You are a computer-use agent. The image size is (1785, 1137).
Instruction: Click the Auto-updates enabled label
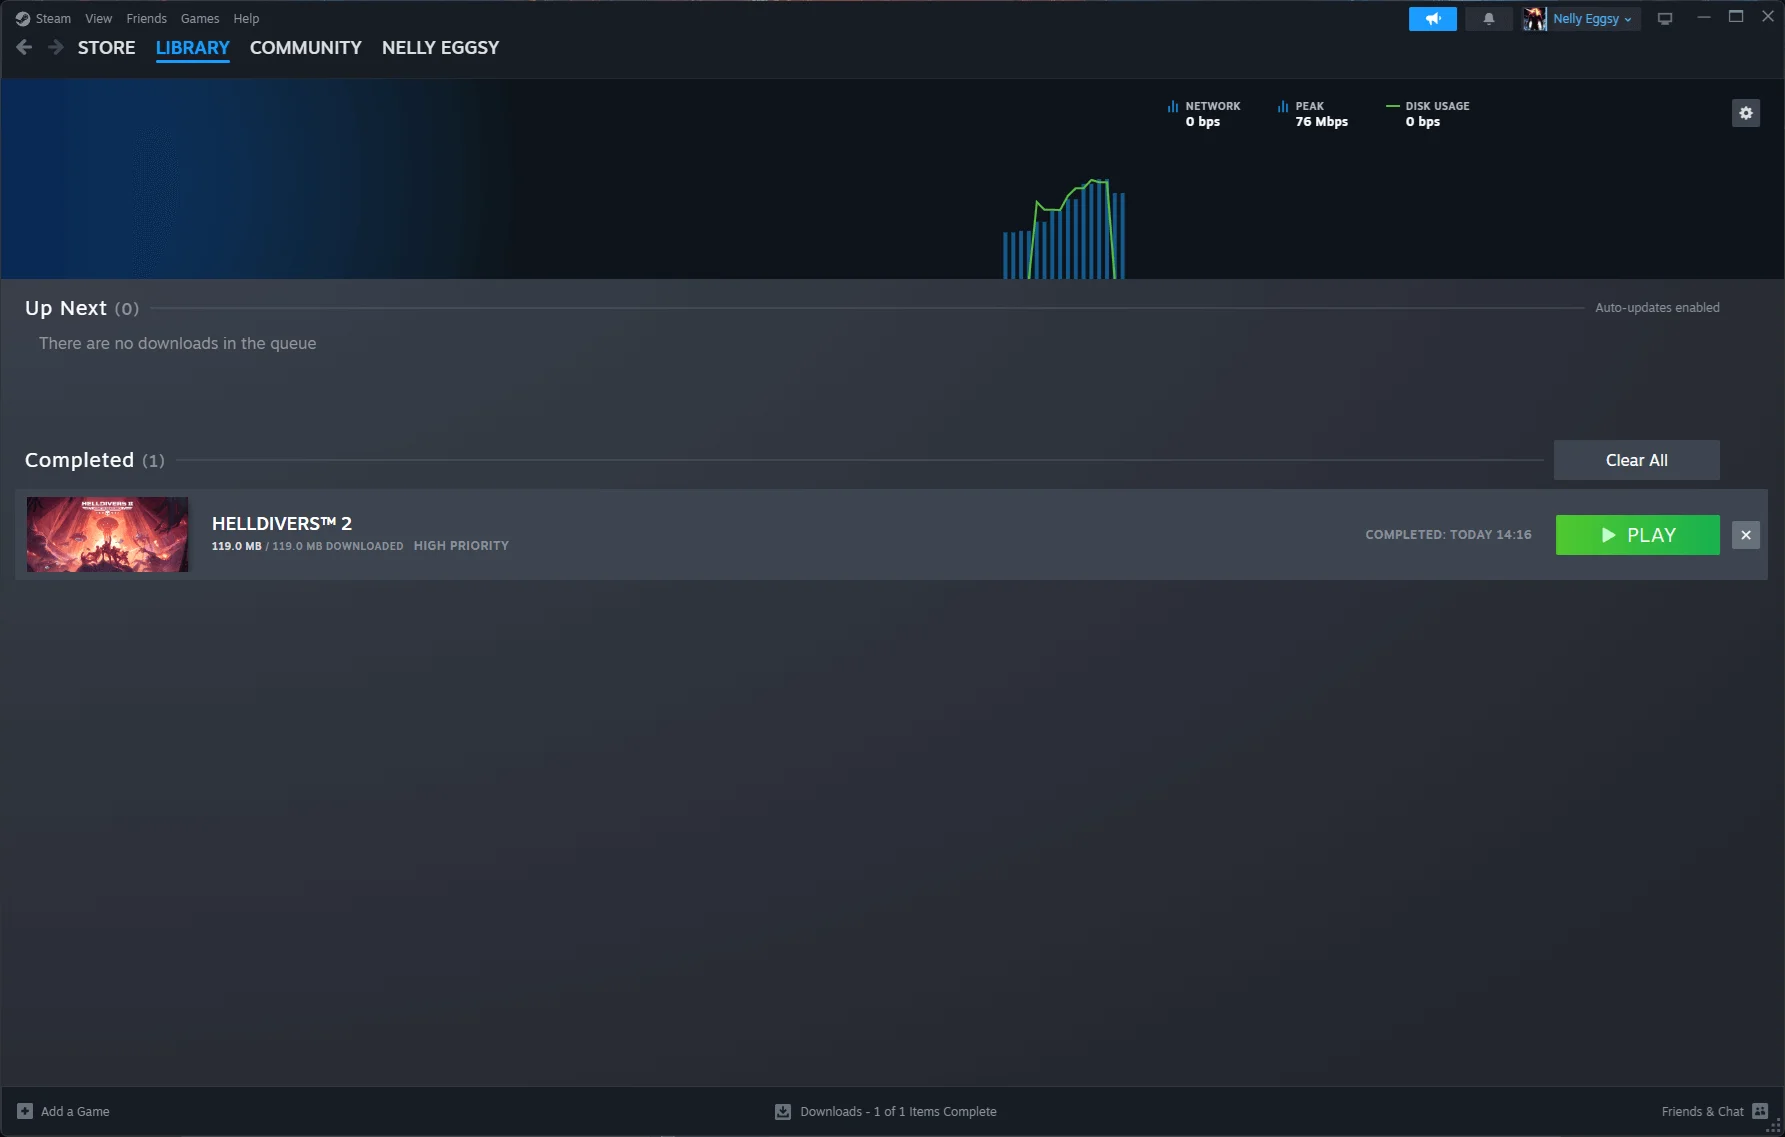point(1657,307)
